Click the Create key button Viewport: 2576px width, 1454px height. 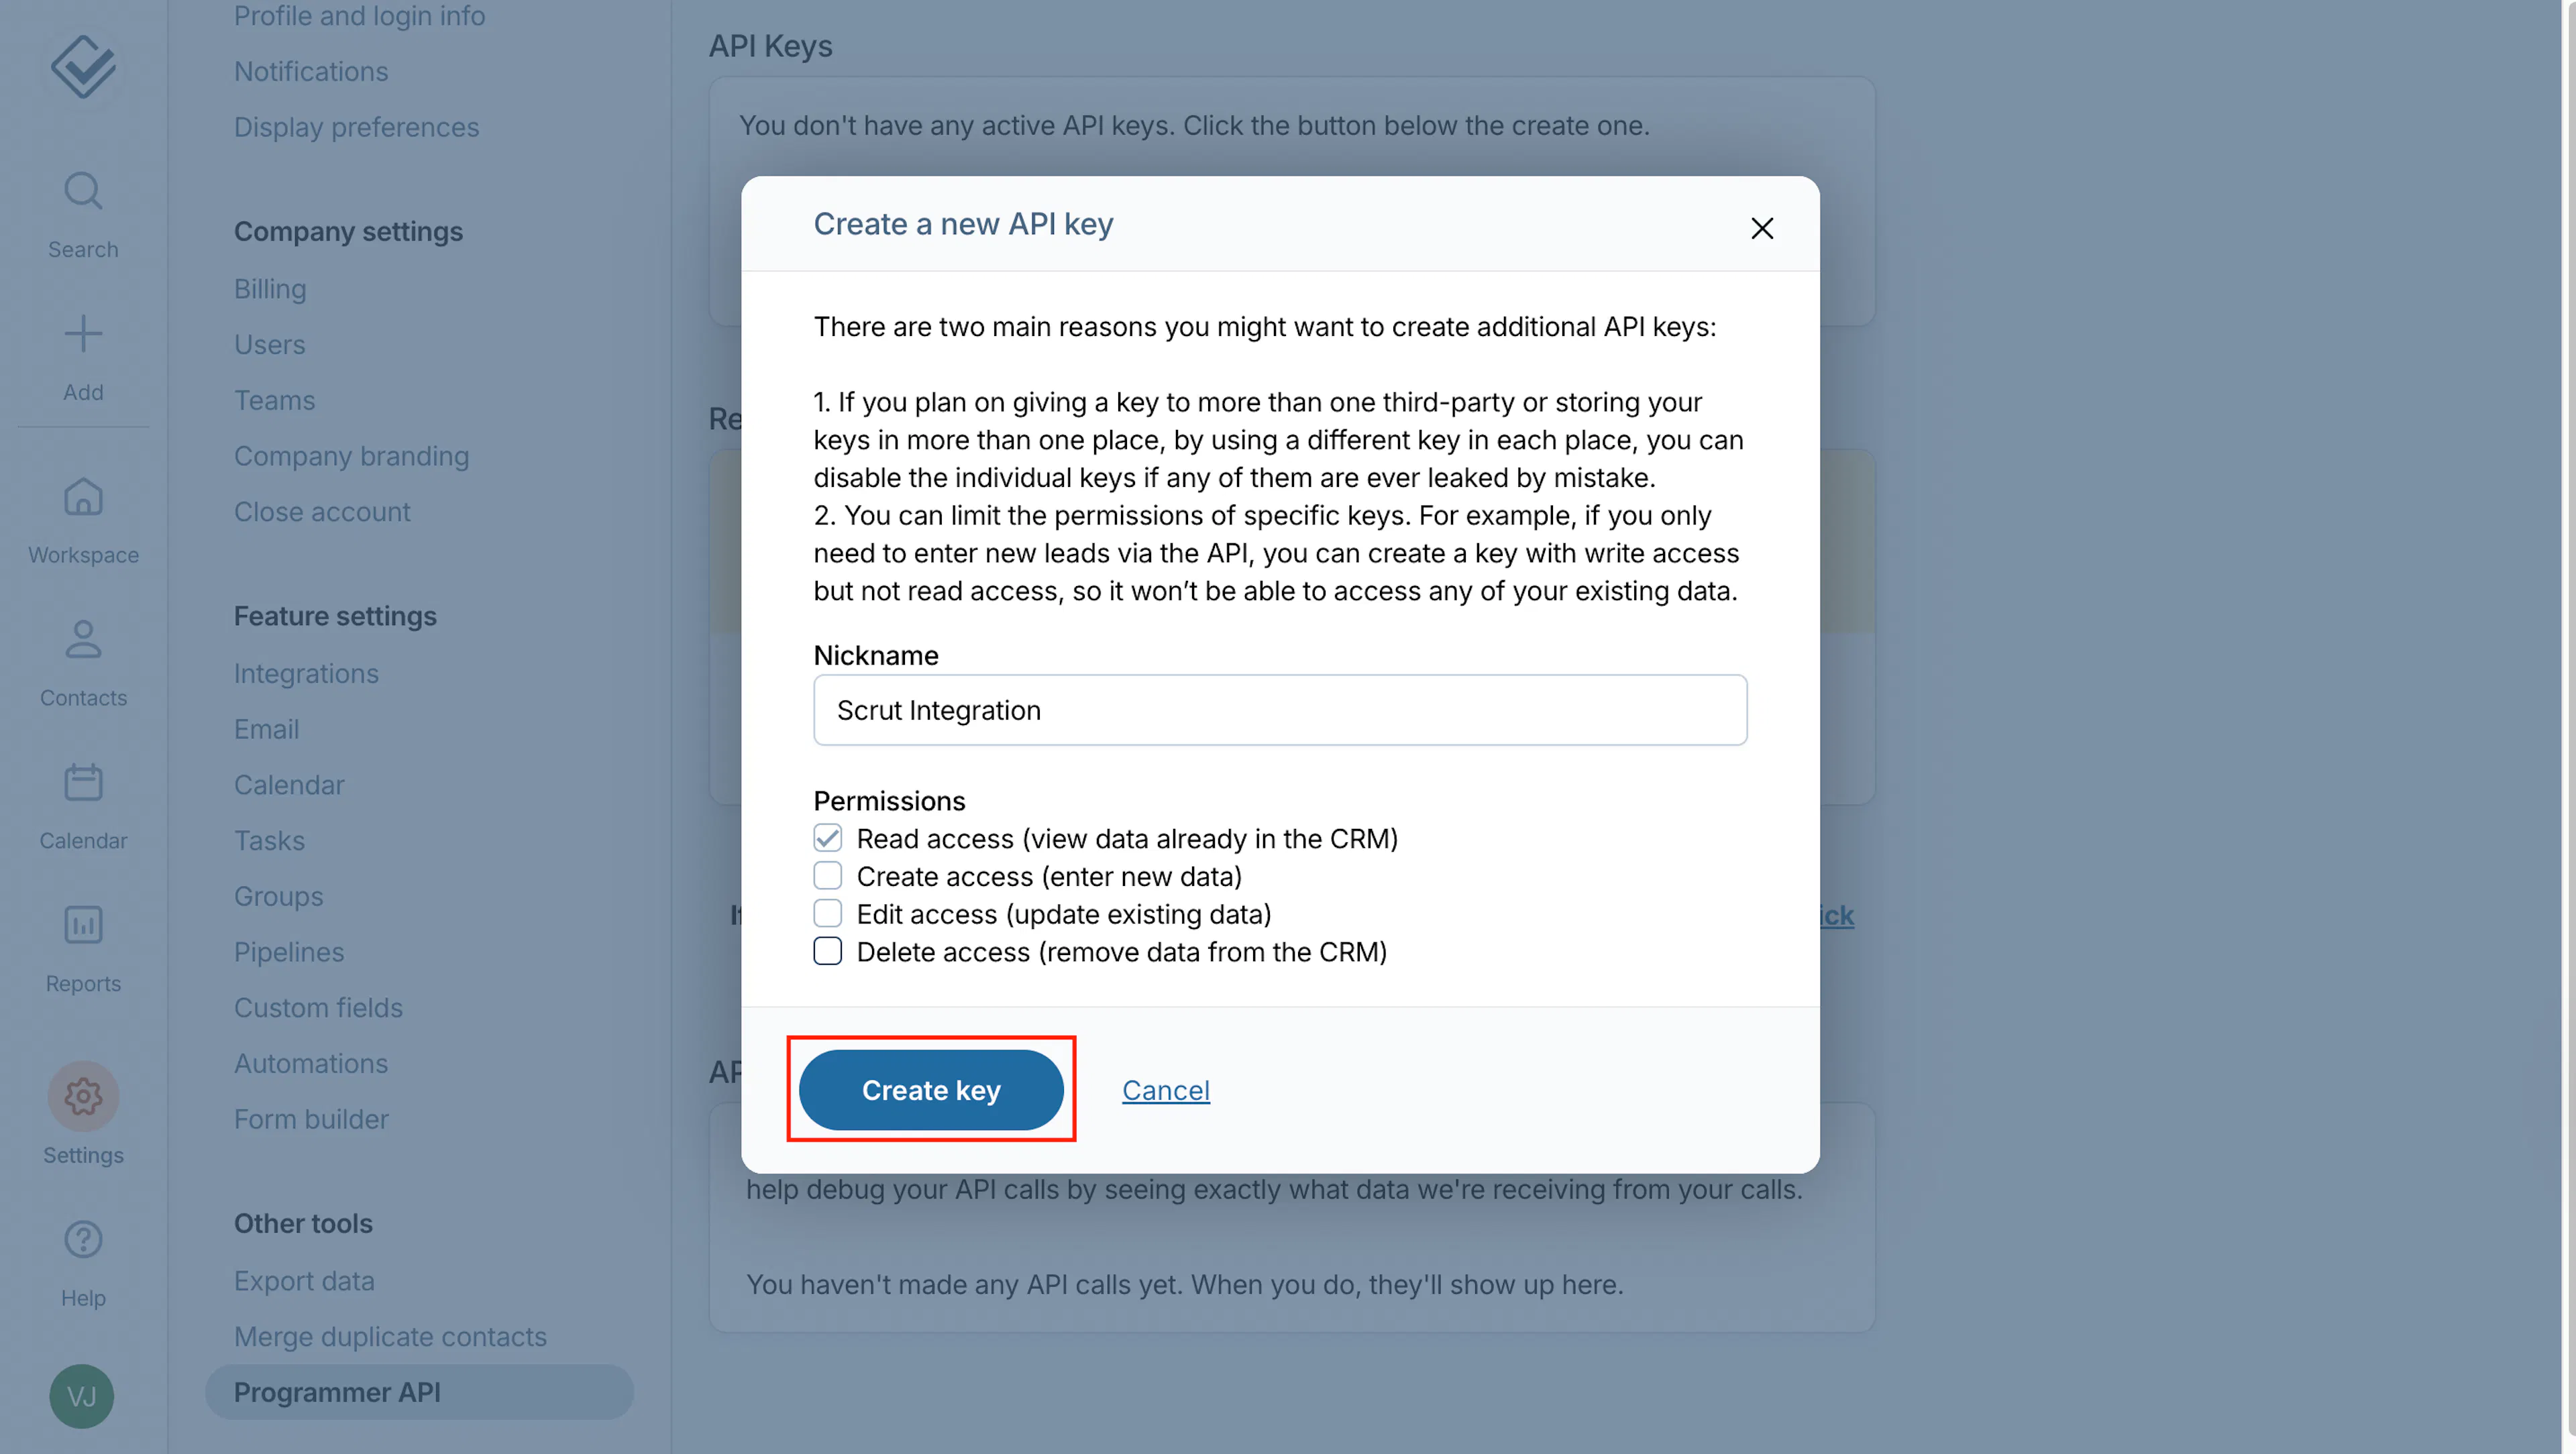pyautogui.click(x=931, y=1090)
